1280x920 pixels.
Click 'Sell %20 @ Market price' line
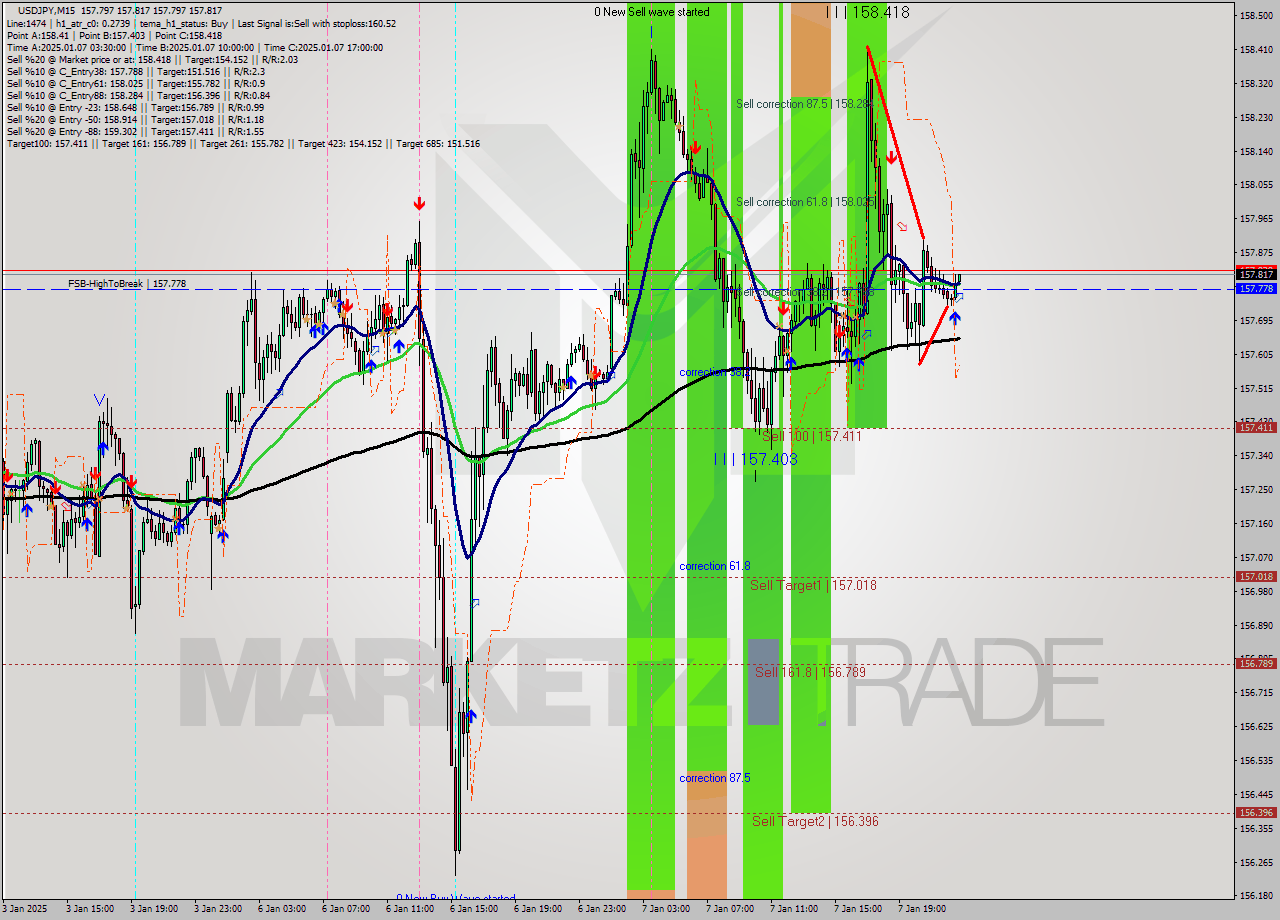click(x=151, y=59)
